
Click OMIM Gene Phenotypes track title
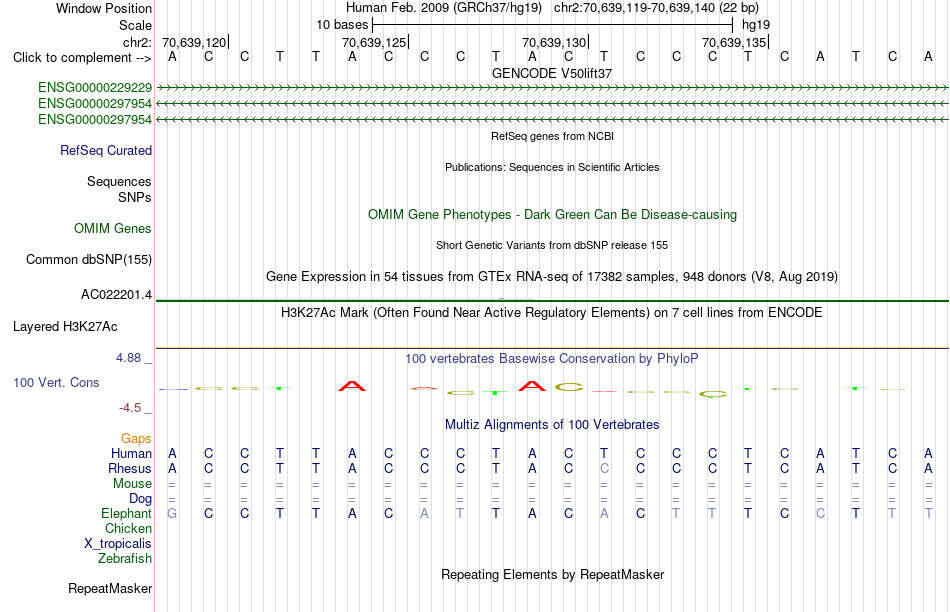(553, 215)
